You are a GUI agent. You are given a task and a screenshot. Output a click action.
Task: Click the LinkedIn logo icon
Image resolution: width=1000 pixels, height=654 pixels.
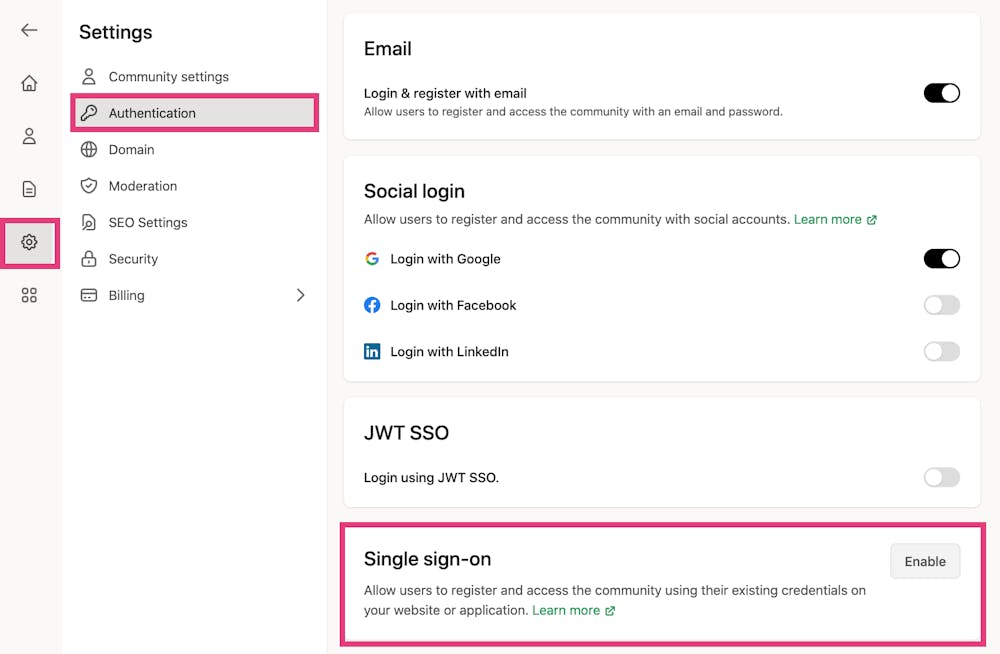pos(372,352)
